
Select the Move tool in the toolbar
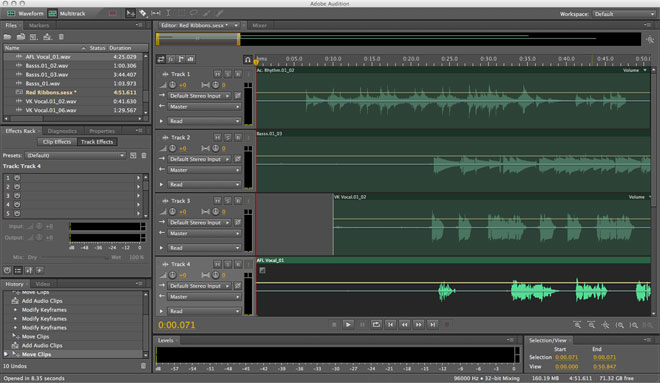click(130, 13)
